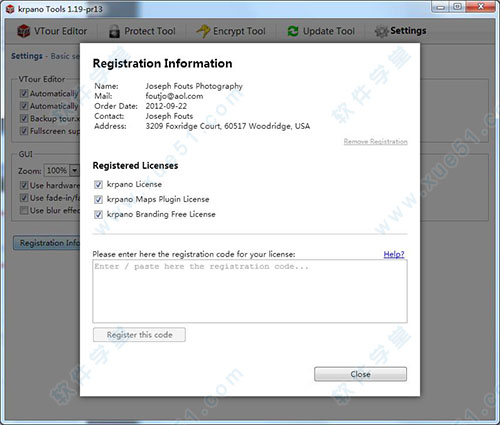This screenshot has height=425, width=500.
Task: Focus the registration code text area
Action: (x=250, y=291)
